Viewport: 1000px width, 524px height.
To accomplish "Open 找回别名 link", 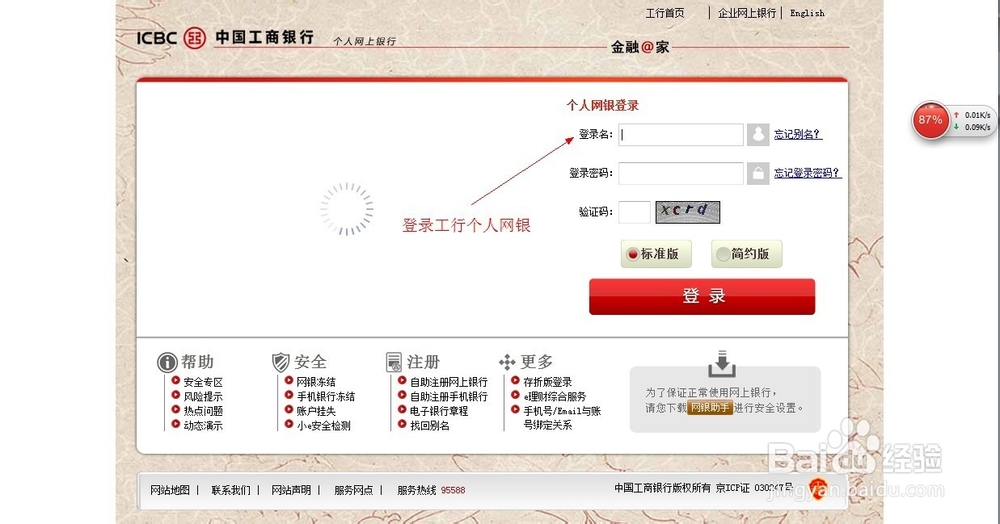I will [x=429, y=426].
